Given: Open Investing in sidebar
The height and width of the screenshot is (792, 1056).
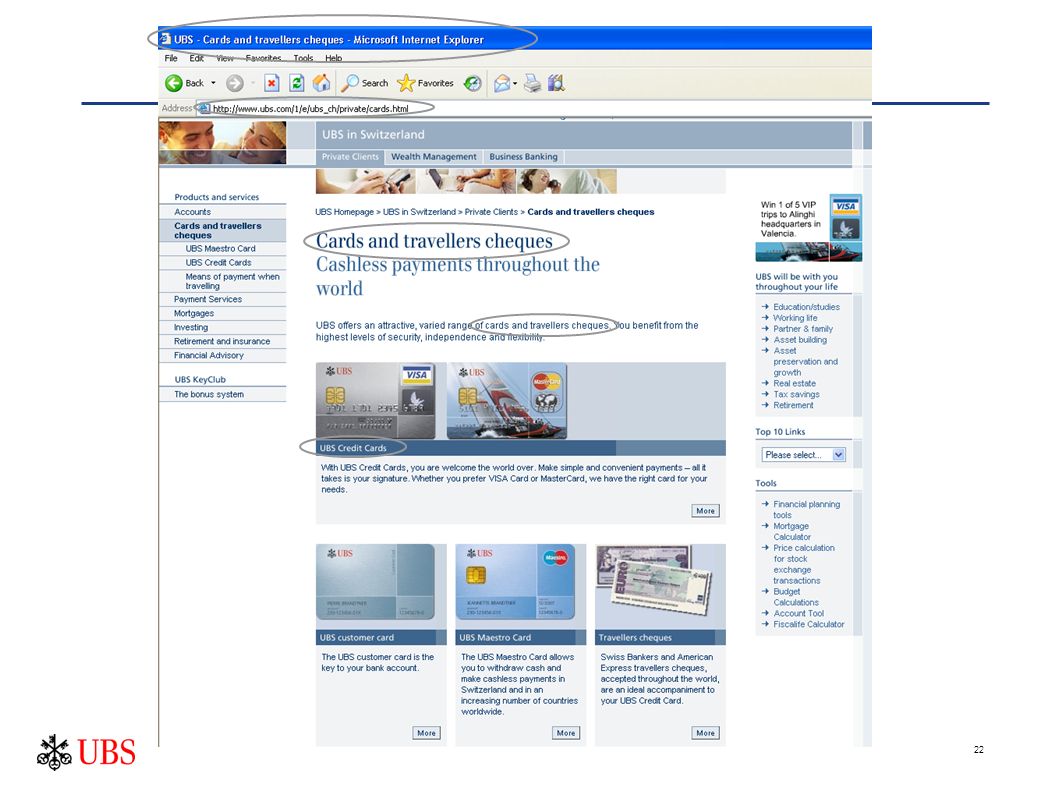Looking at the screenshot, I should click(x=191, y=327).
